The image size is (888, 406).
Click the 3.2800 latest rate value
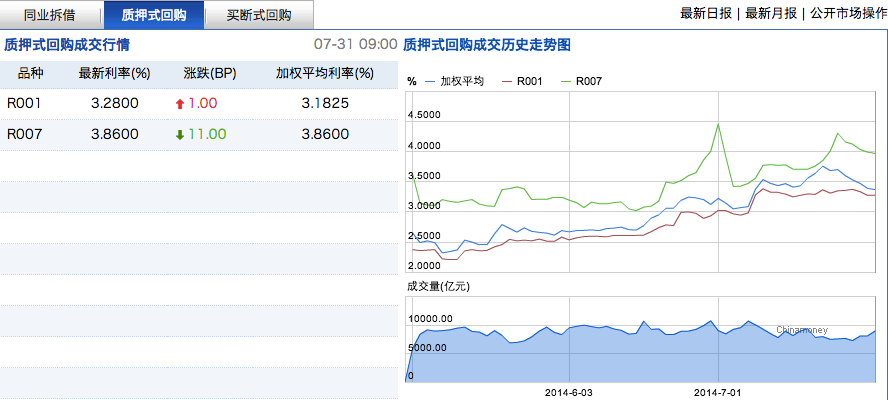(114, 103)
